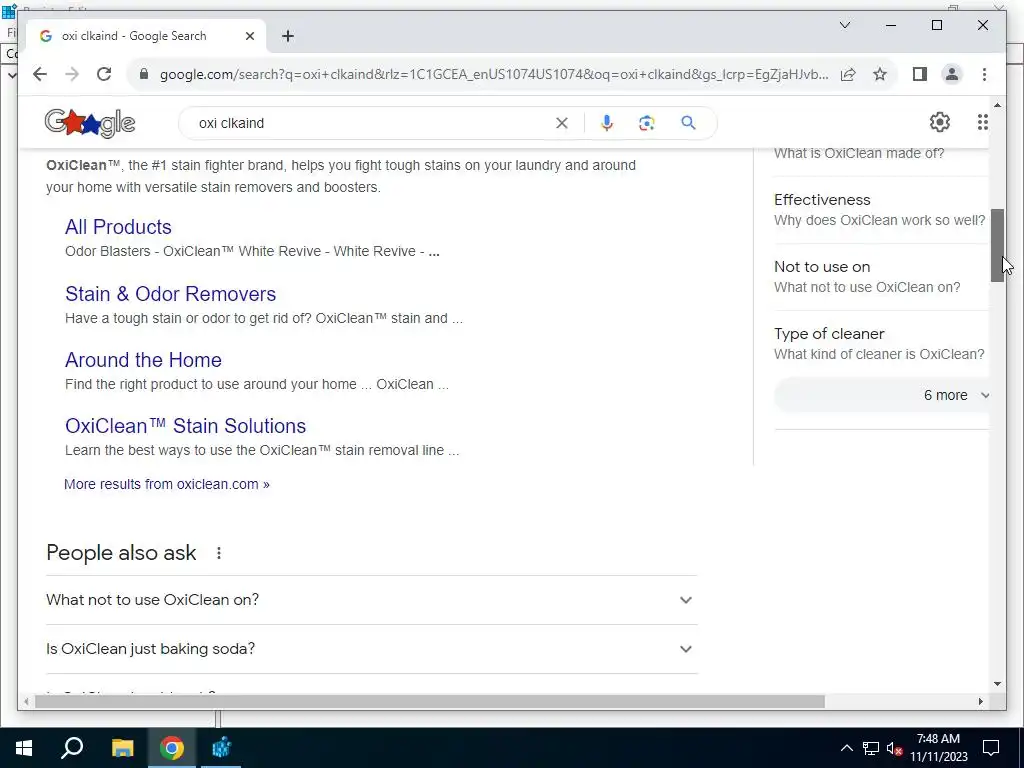Clear the search box text
The width and height of the screenshot is (1024, 768).
tap(562, 123)
